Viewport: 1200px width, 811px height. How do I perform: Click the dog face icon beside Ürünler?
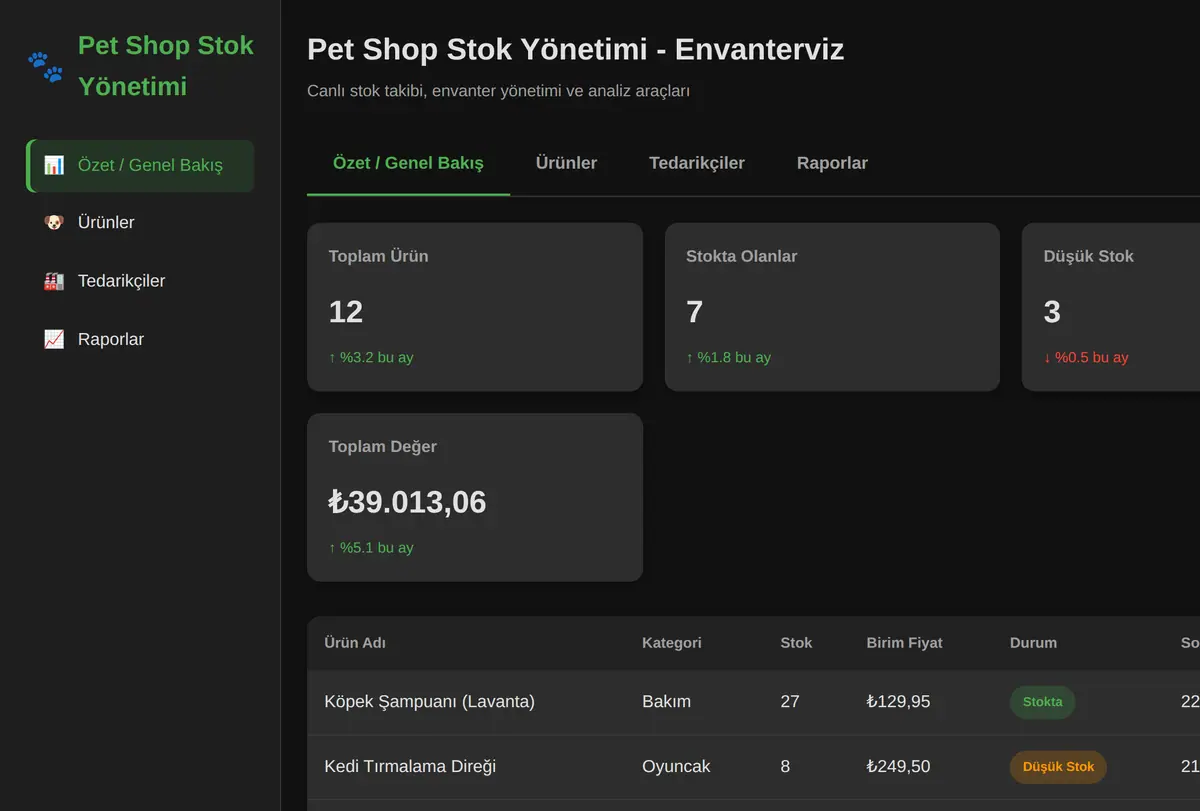[x=54, y=223]
